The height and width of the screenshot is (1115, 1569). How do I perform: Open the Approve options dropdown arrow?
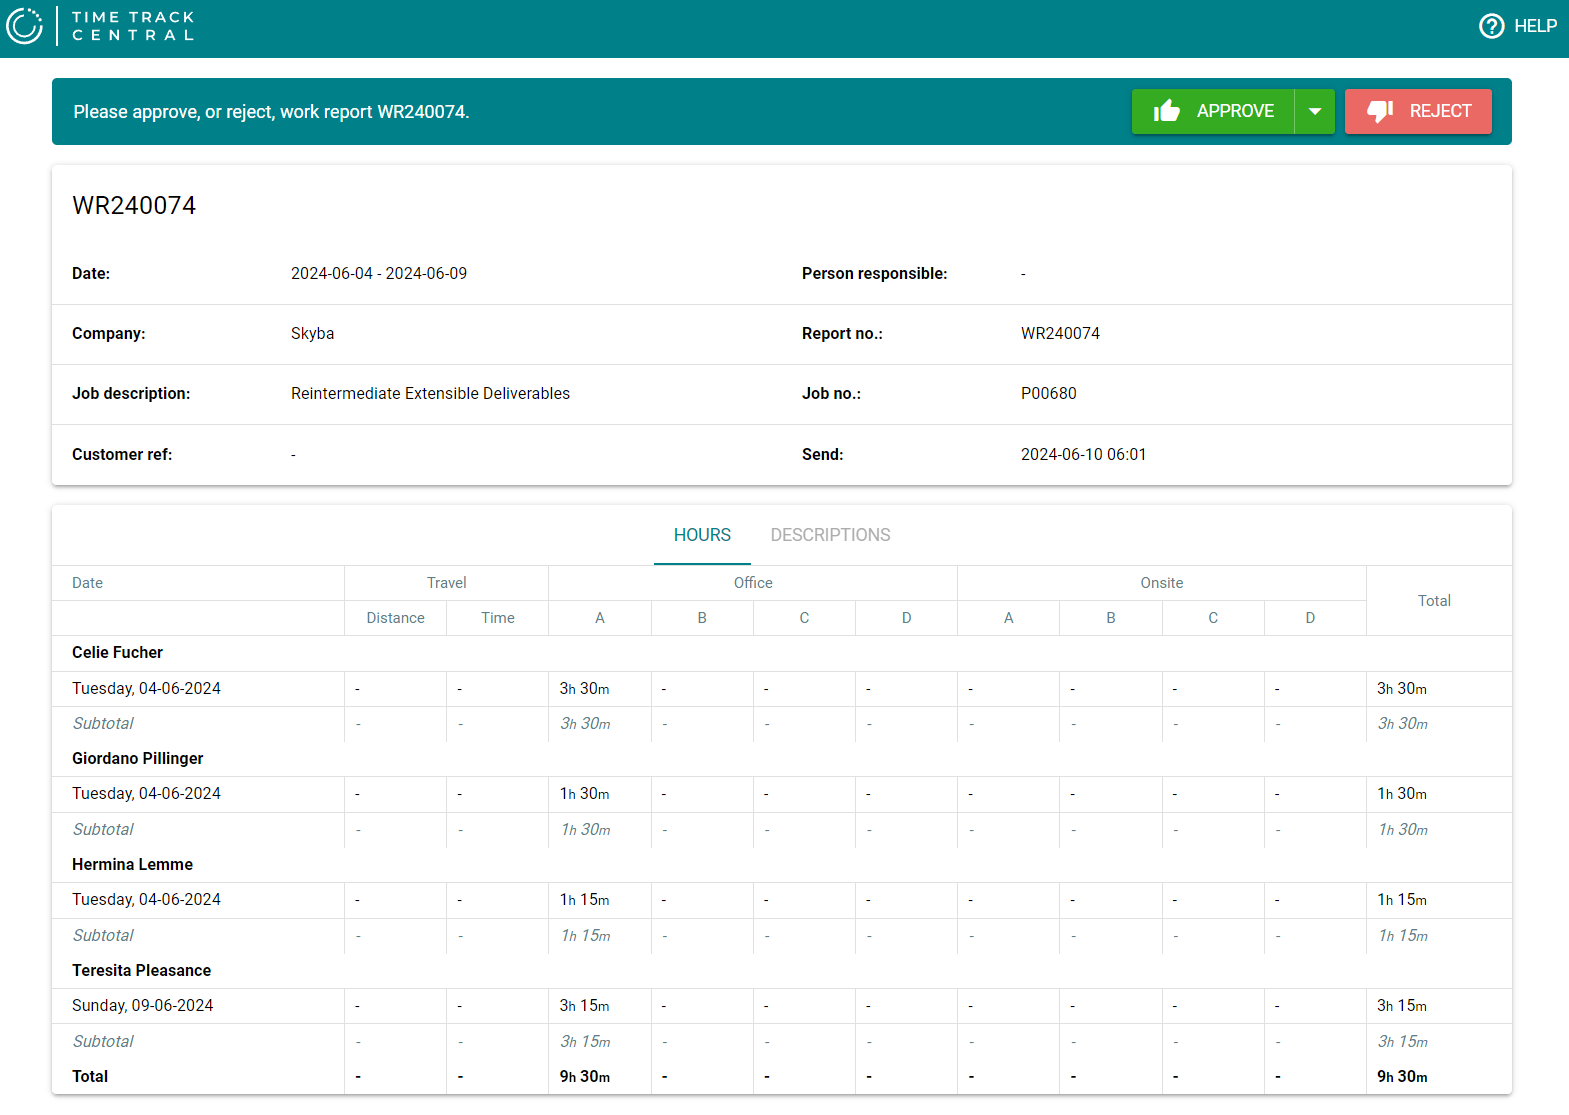click(1315, 111)
